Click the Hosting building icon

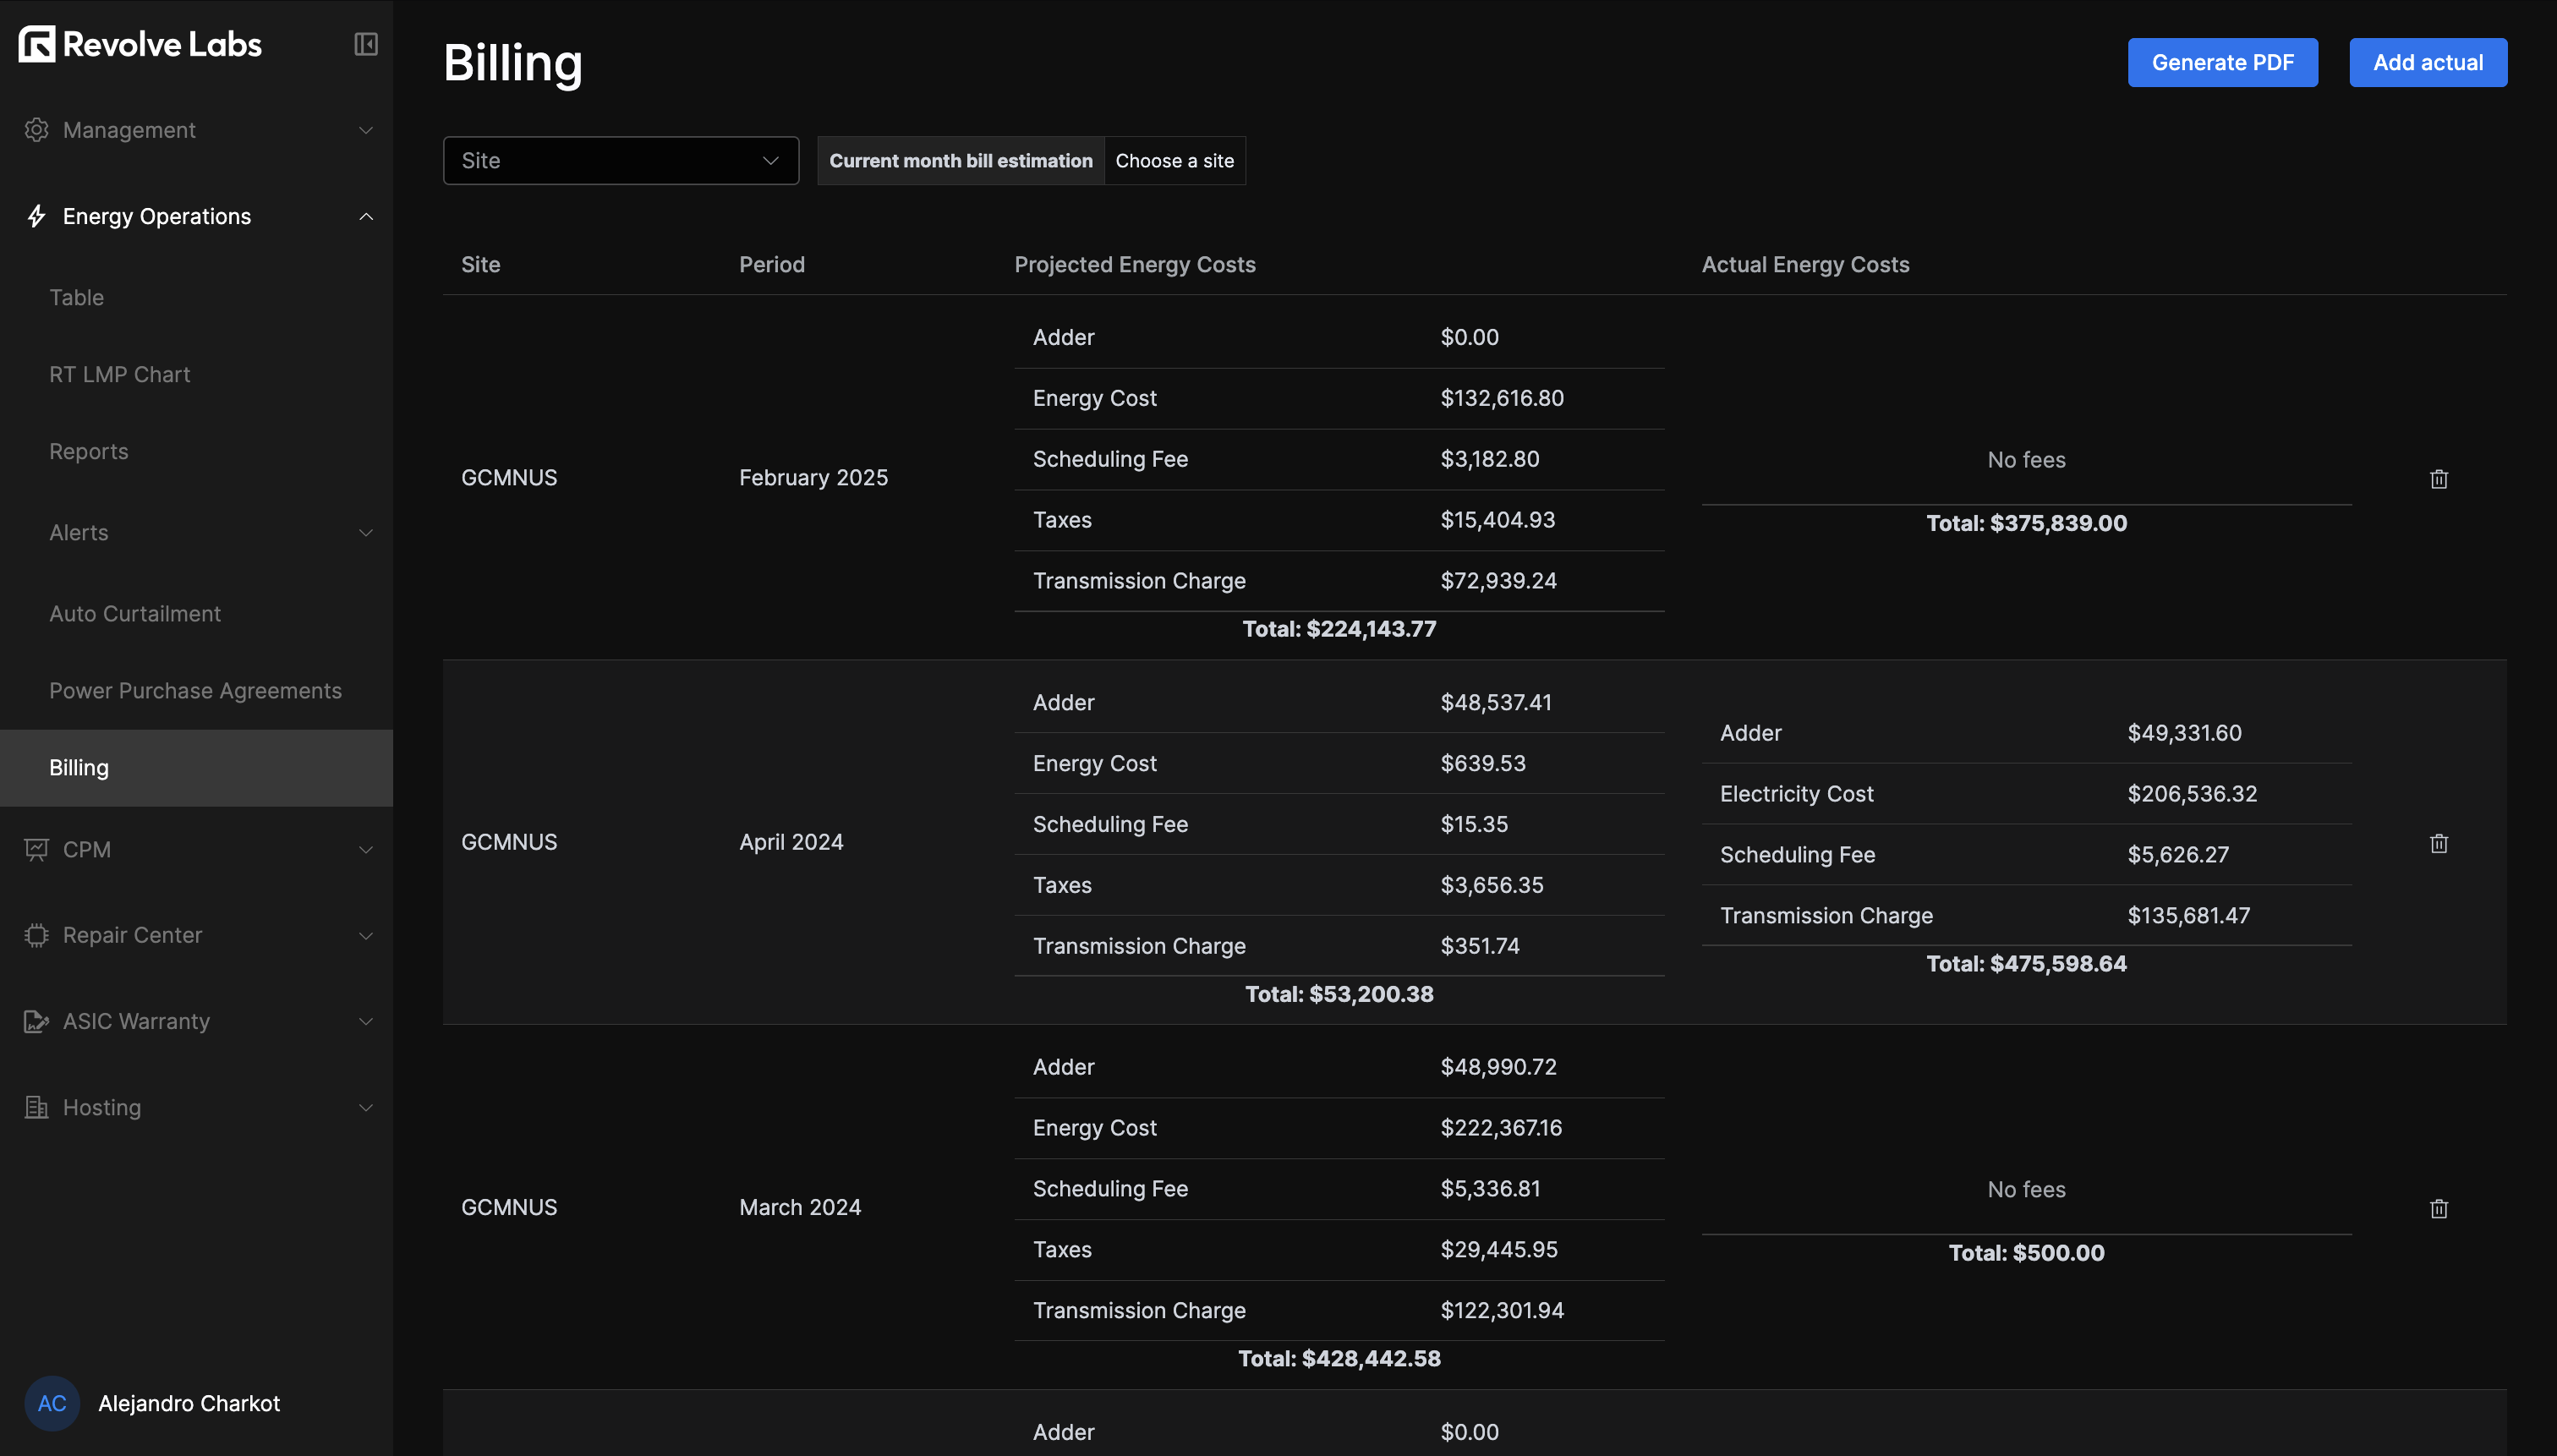tap(37, 1107)
